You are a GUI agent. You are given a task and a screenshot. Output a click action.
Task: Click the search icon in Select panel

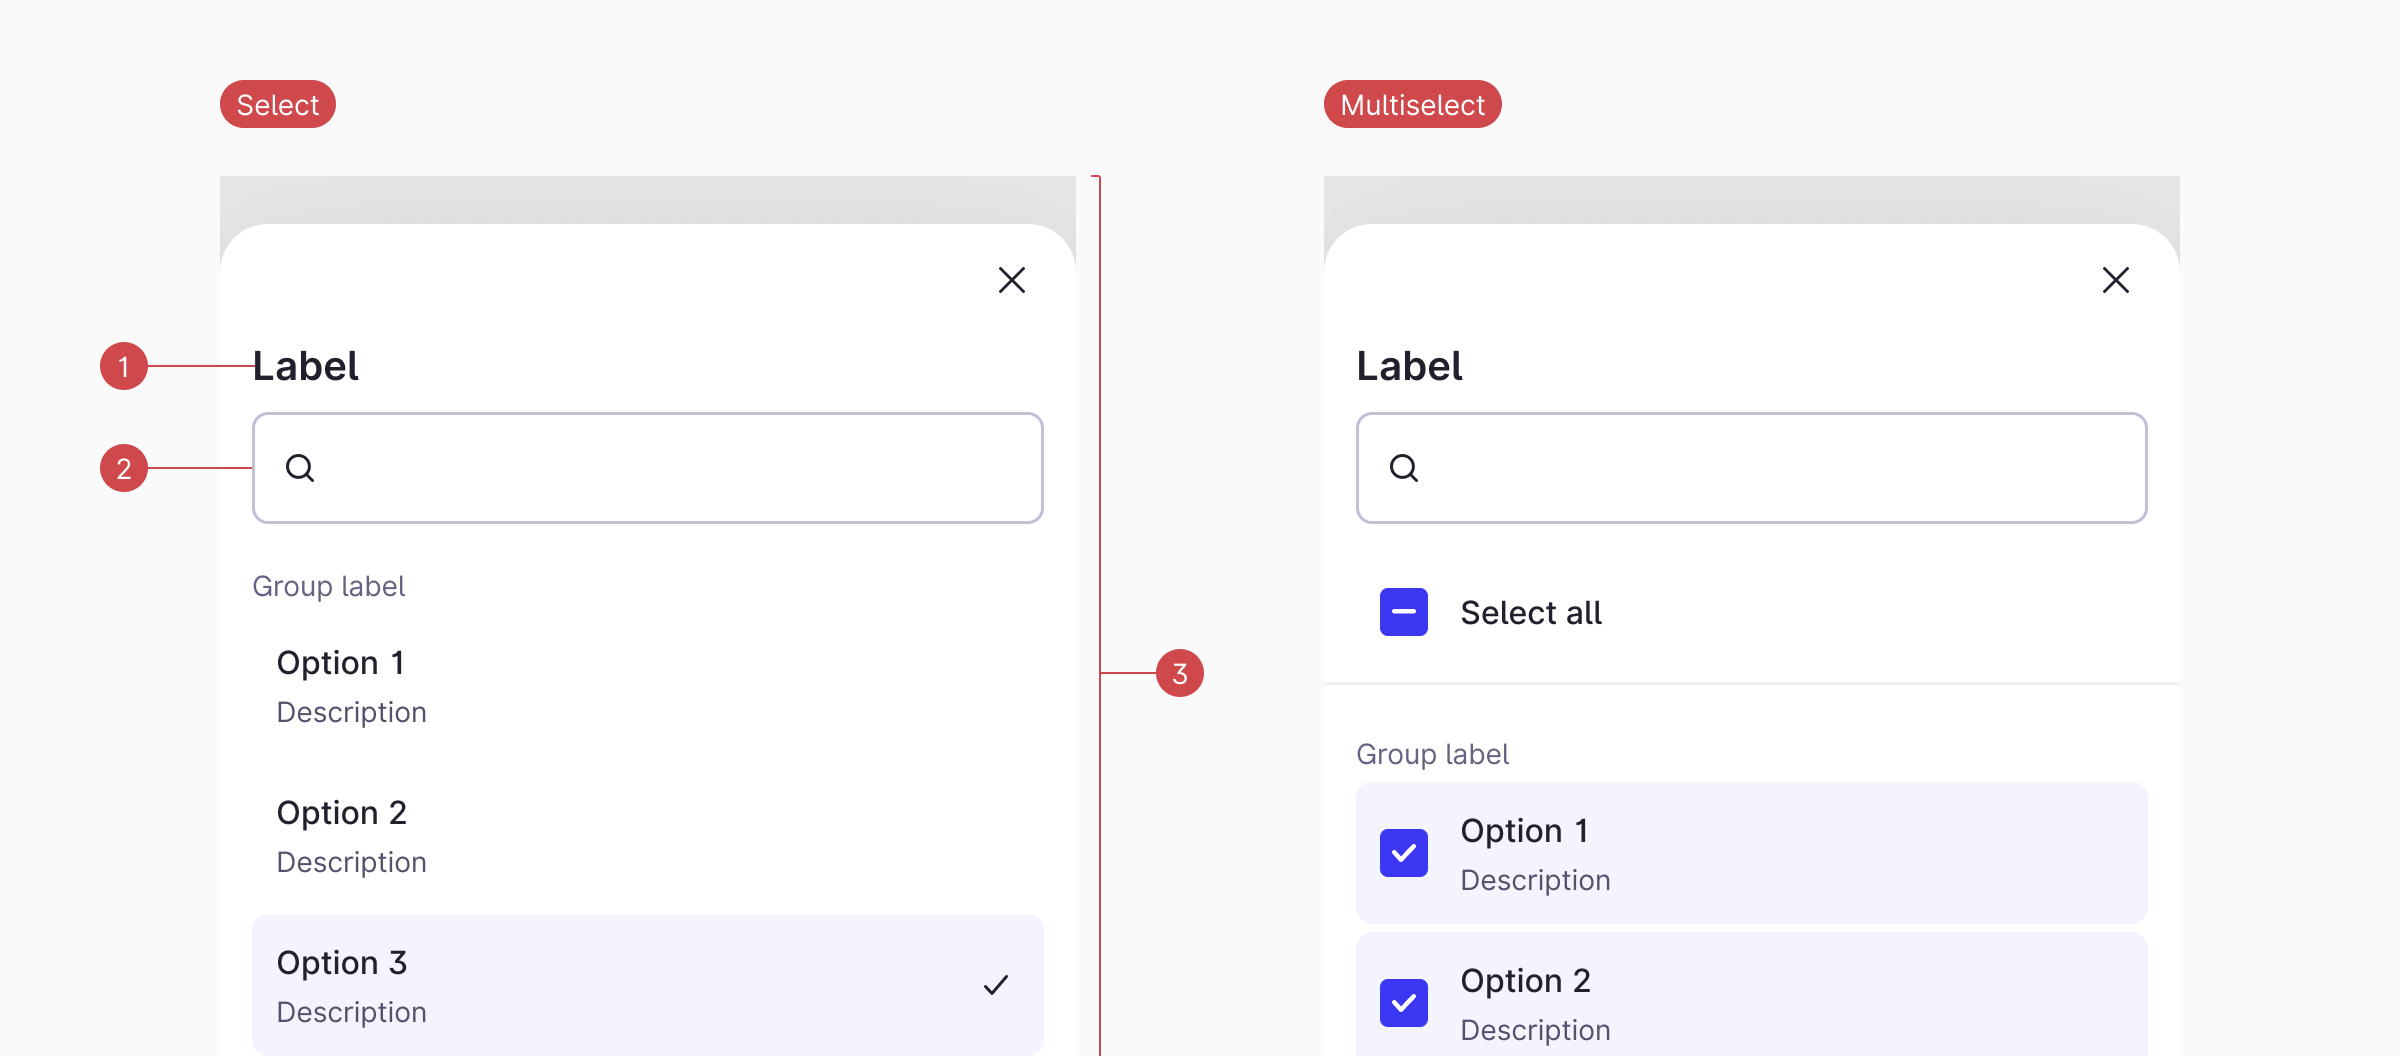tap(300, 468)
